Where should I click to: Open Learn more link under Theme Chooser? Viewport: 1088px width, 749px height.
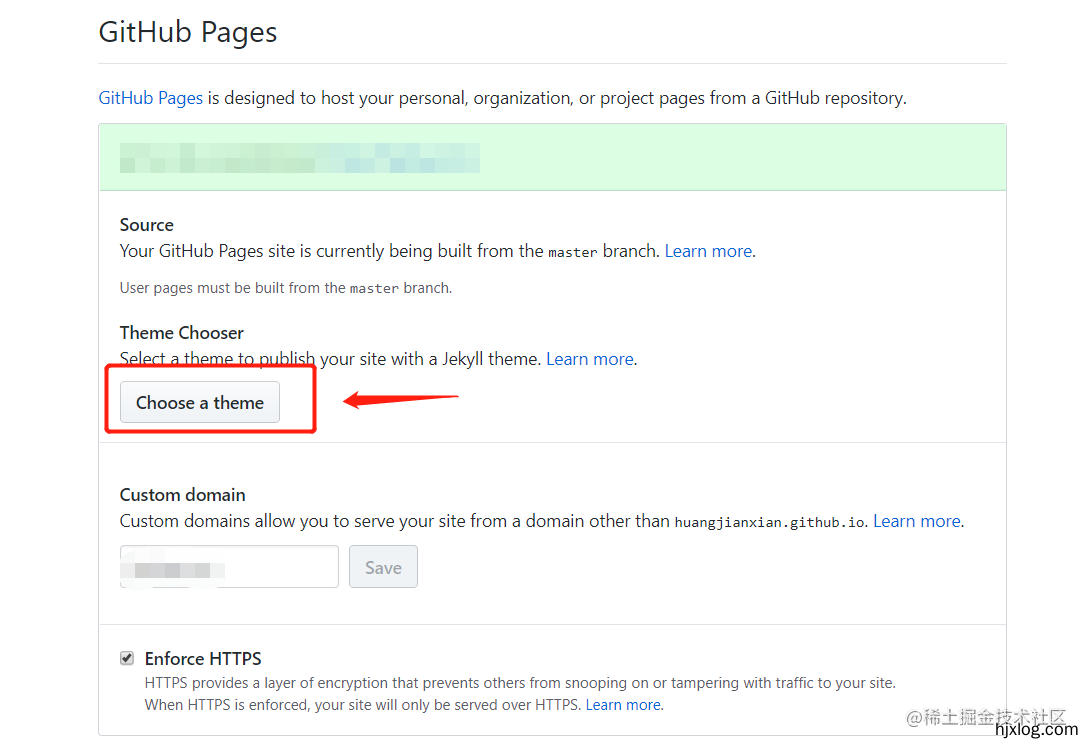(590, 359)
